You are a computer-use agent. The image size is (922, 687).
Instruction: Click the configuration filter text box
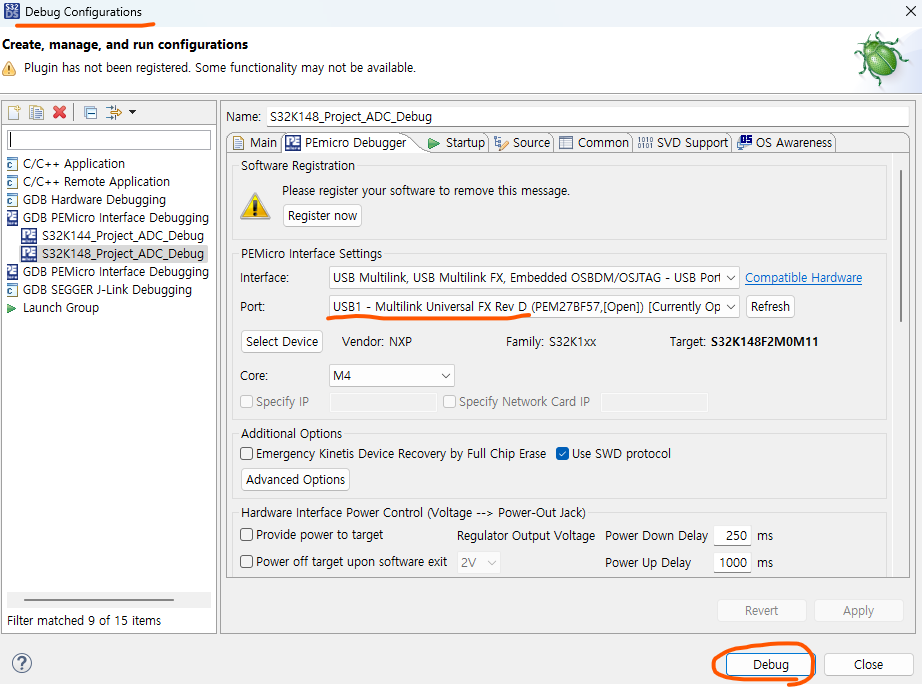tap(109, 140)
